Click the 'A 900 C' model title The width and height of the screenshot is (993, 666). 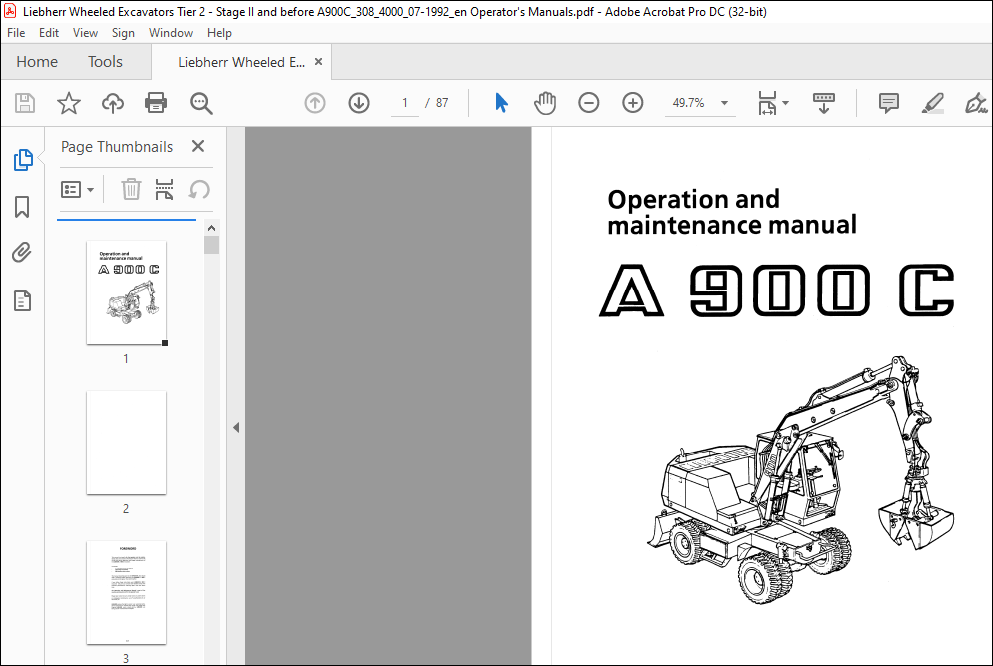point(776,290)
